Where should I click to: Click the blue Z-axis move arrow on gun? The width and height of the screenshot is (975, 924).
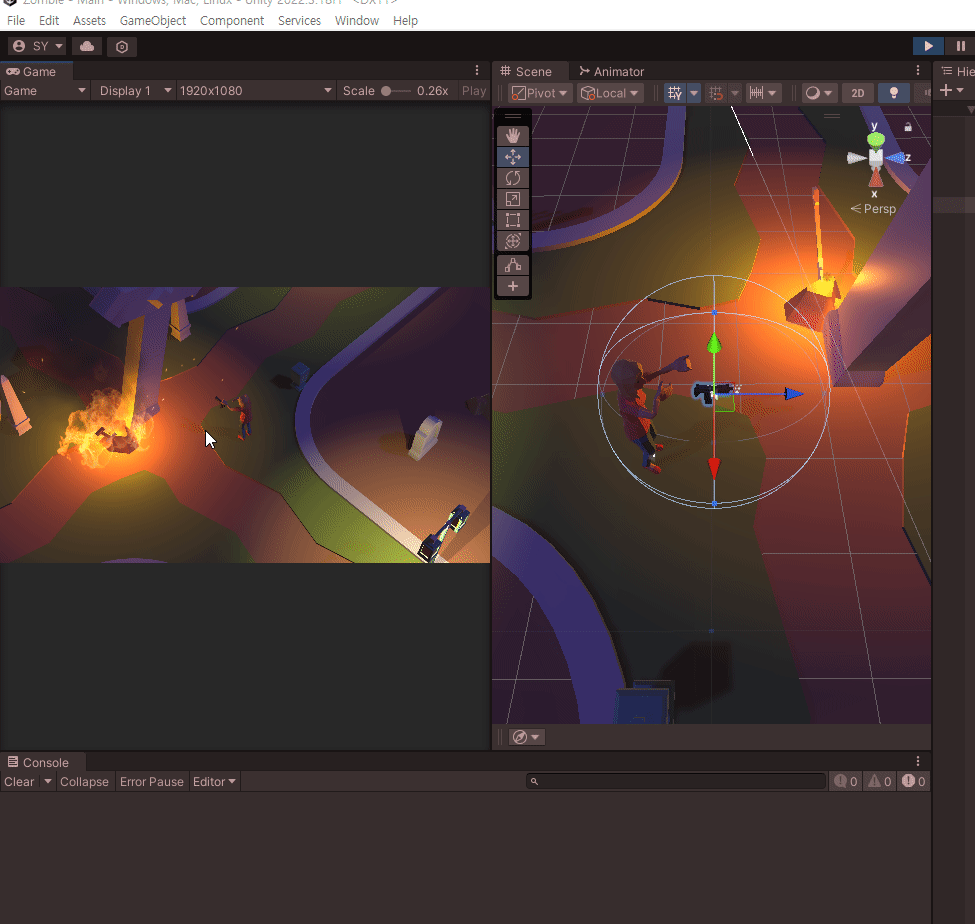(792, 394)
